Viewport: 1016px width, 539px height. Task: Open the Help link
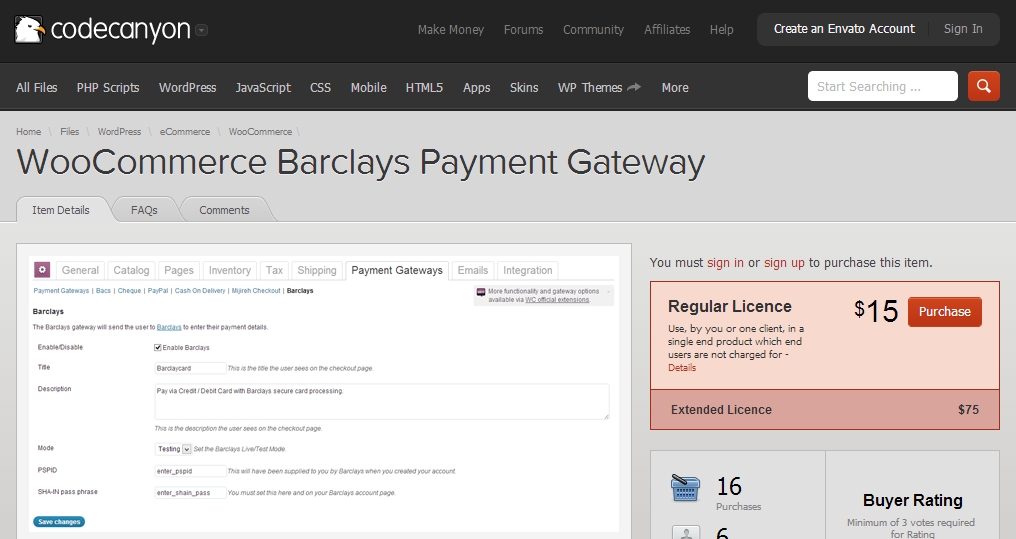point(721,30)
